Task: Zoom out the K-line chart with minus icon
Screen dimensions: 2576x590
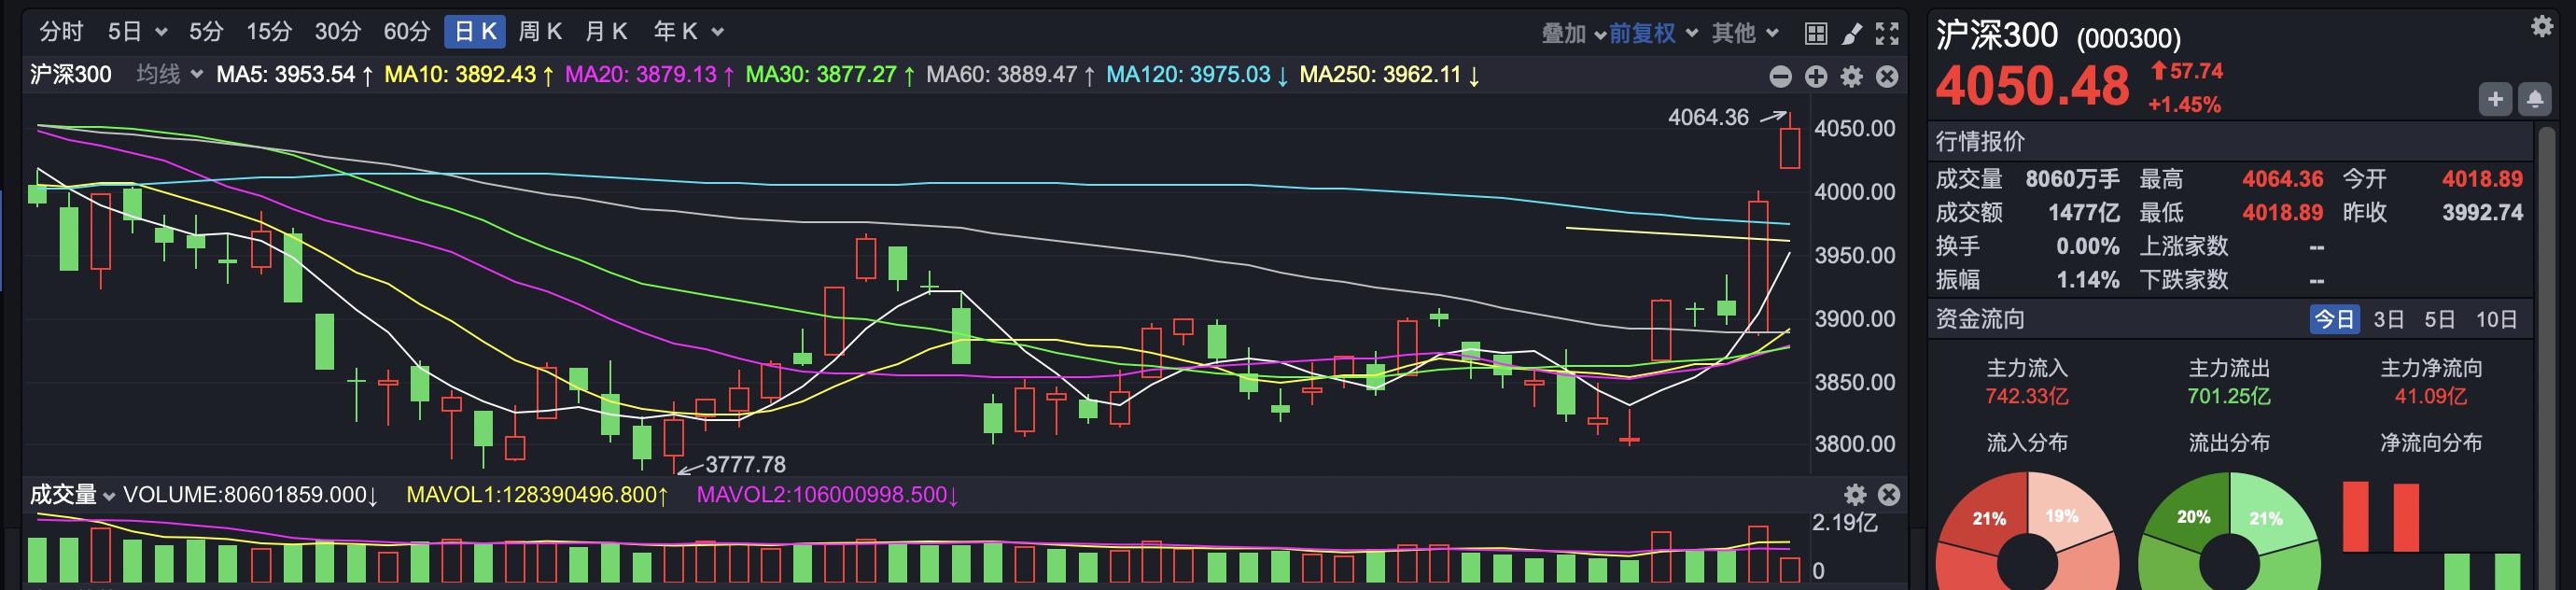Action: coord(1780,76)
